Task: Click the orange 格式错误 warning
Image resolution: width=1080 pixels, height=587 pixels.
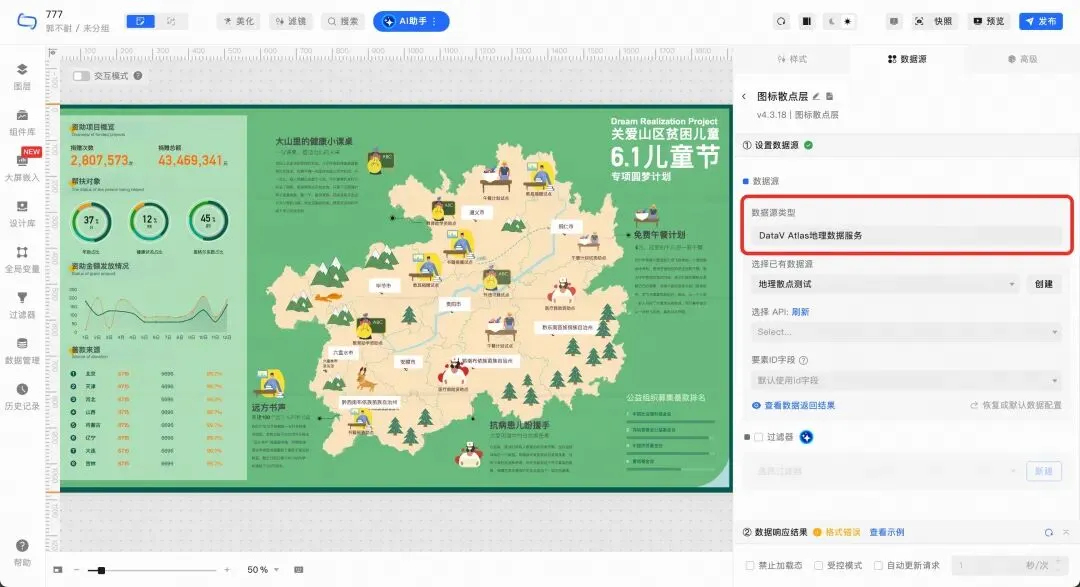Action: [x=837, y=533]
